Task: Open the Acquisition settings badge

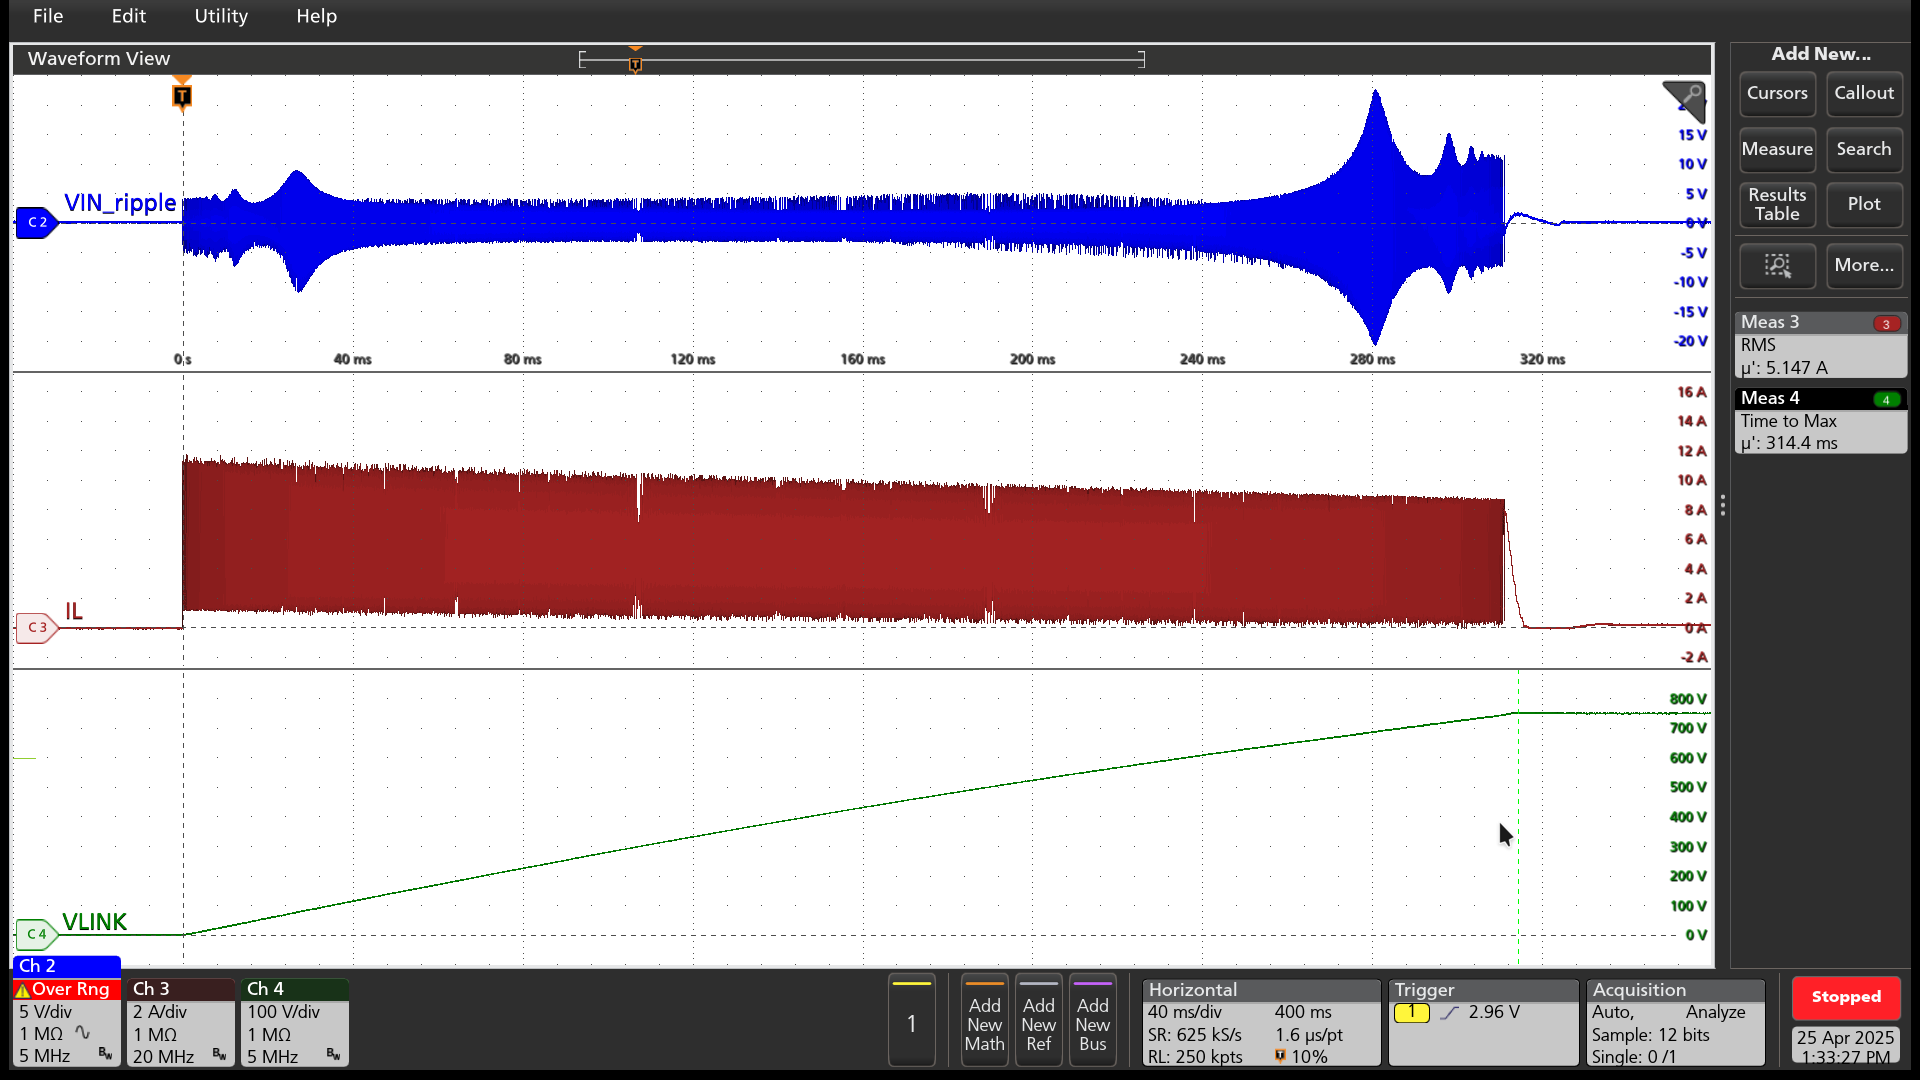Action: pyautogui.click(x=1675, y=1022)
